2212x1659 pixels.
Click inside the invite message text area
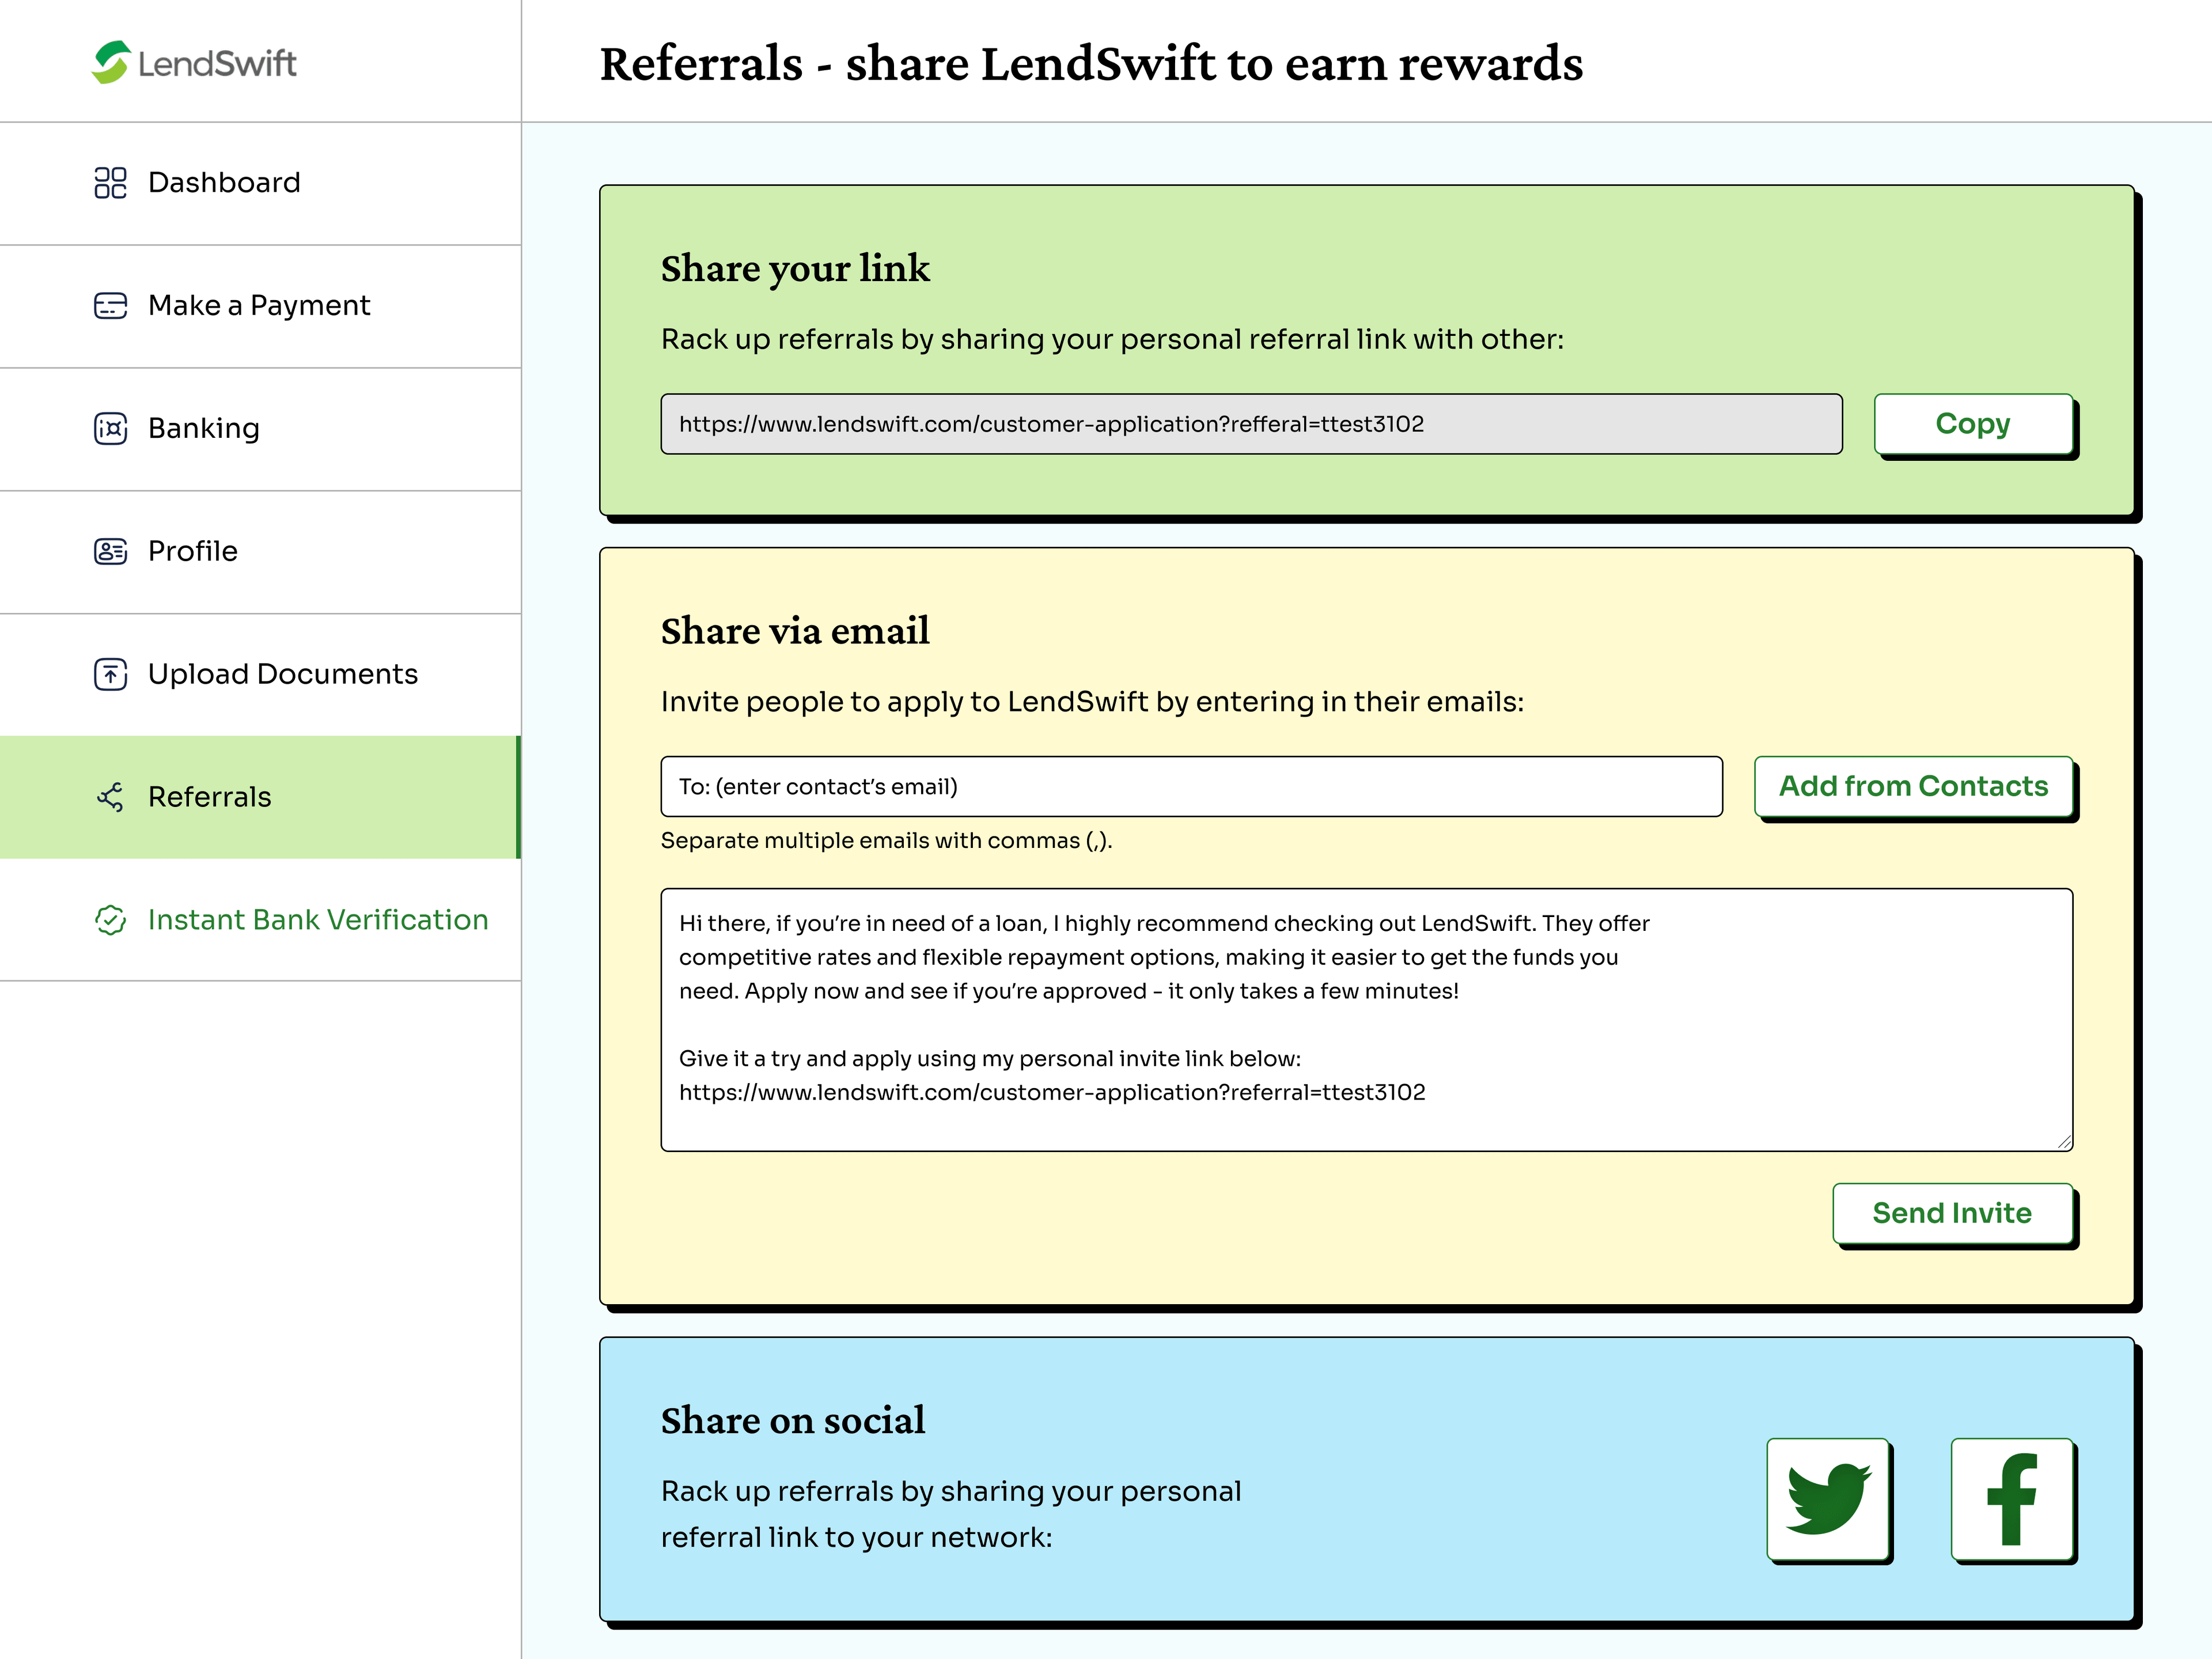click(x=1366, y=1020)
